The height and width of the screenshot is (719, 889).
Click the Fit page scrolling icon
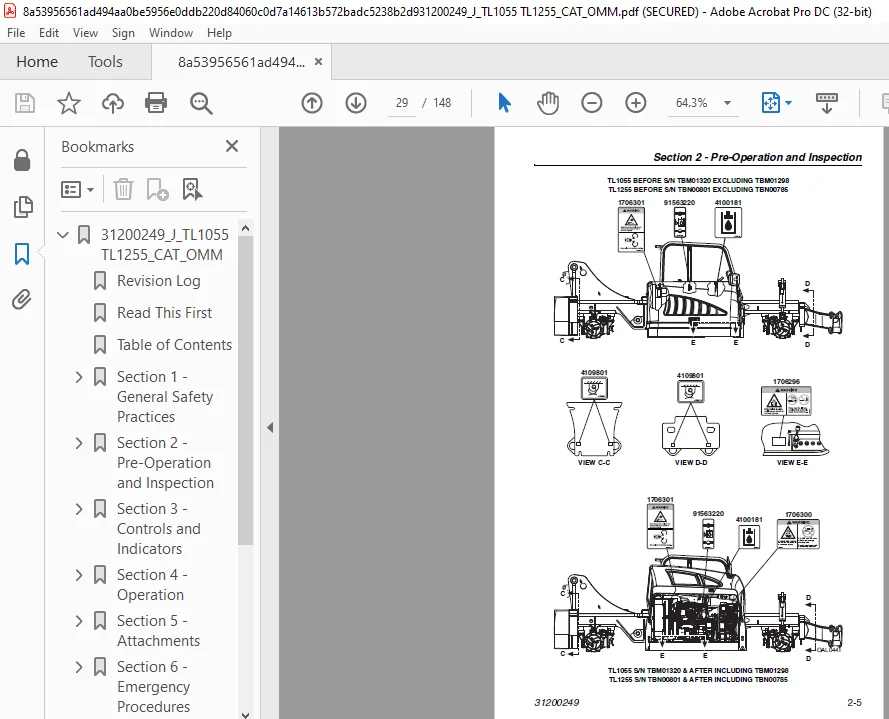pyautogui.click(x=771, y=103)
